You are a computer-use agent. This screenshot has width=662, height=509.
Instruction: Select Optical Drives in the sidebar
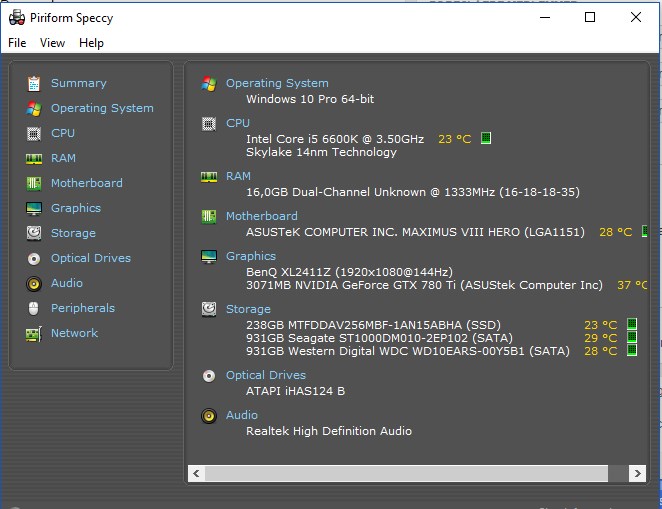(91, 258)
